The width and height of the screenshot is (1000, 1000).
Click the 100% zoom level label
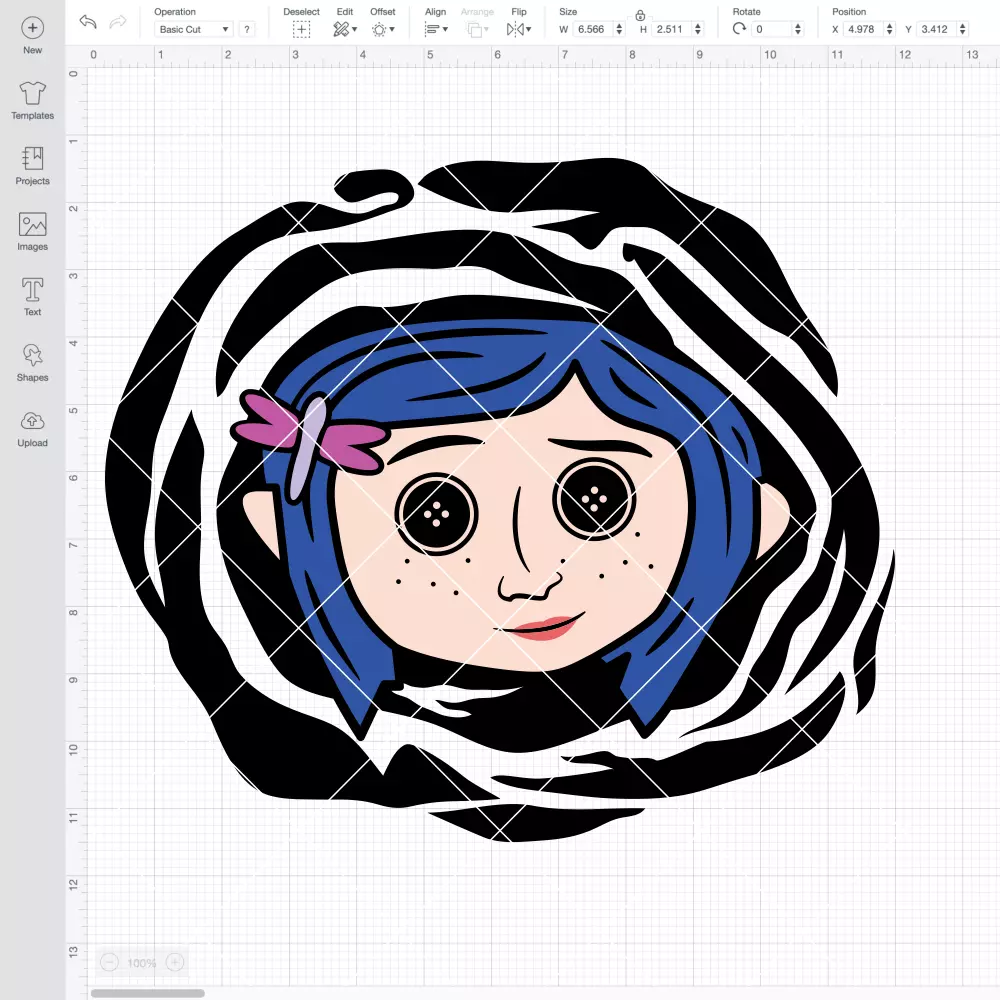(142, 963)
